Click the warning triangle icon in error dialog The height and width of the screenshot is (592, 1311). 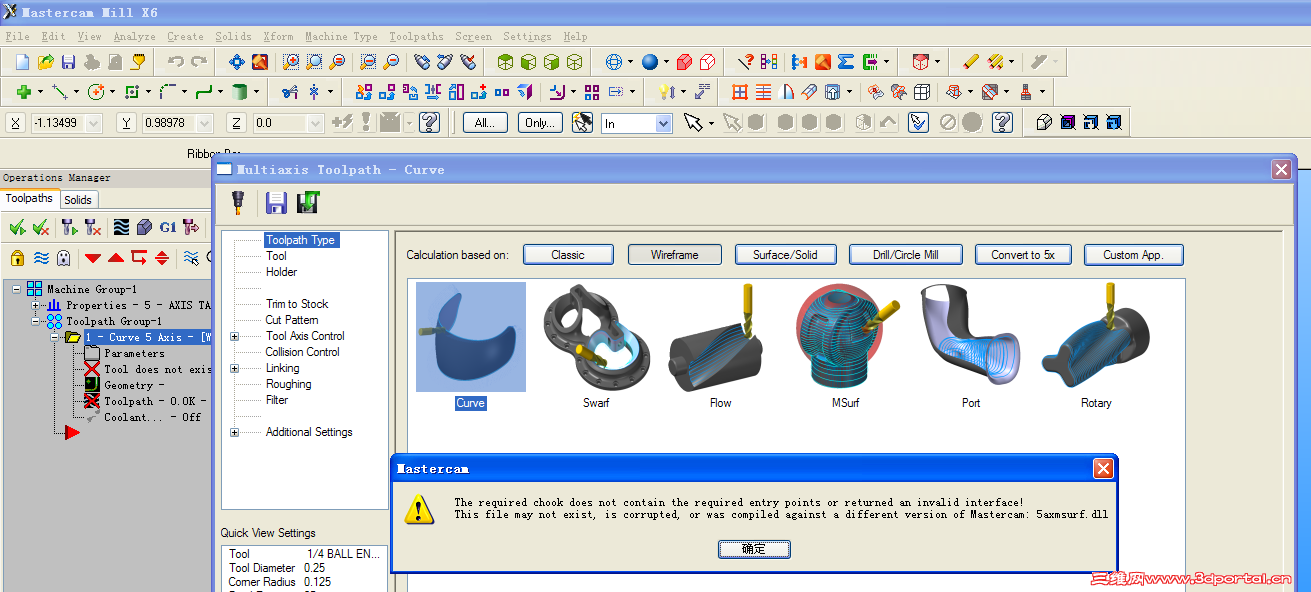(x=419, y=509)
